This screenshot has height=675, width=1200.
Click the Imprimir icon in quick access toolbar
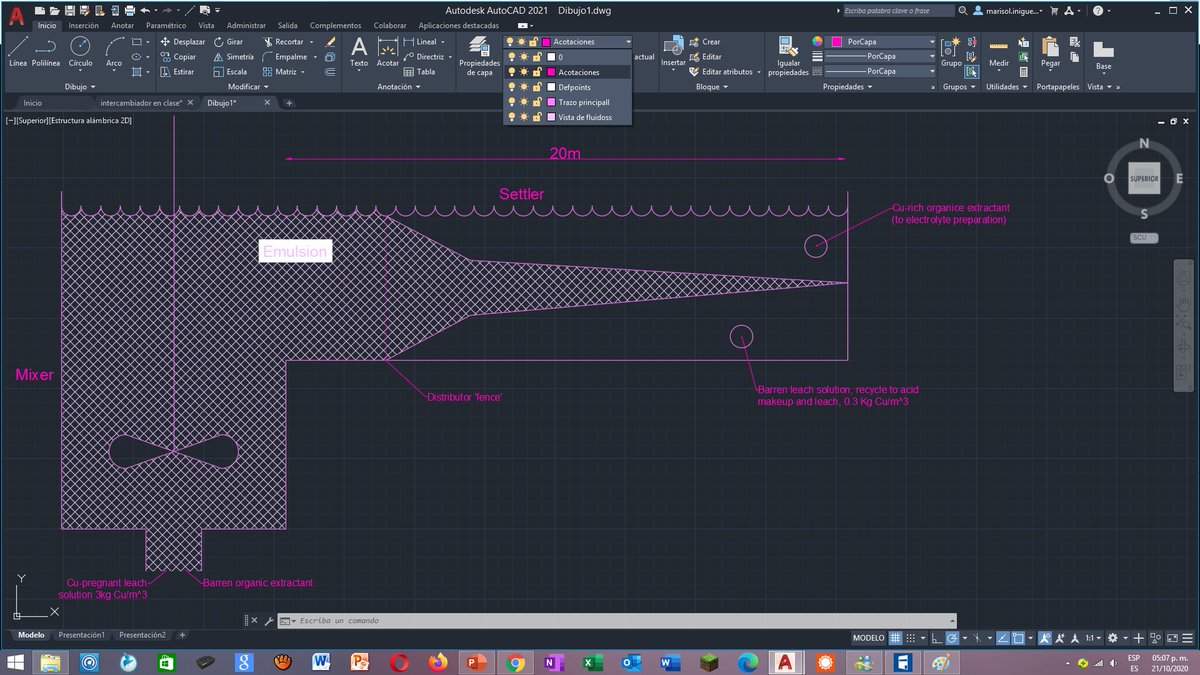(x=128, y=10)
